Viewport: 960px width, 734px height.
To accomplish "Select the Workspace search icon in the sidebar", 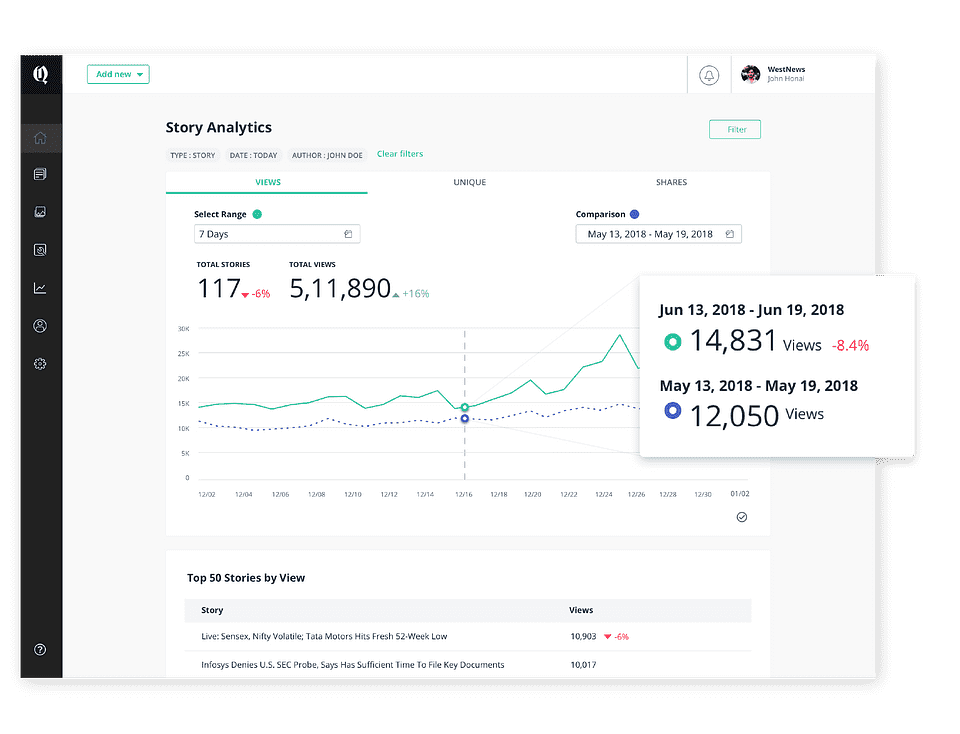I will click(x=40, y=249).
